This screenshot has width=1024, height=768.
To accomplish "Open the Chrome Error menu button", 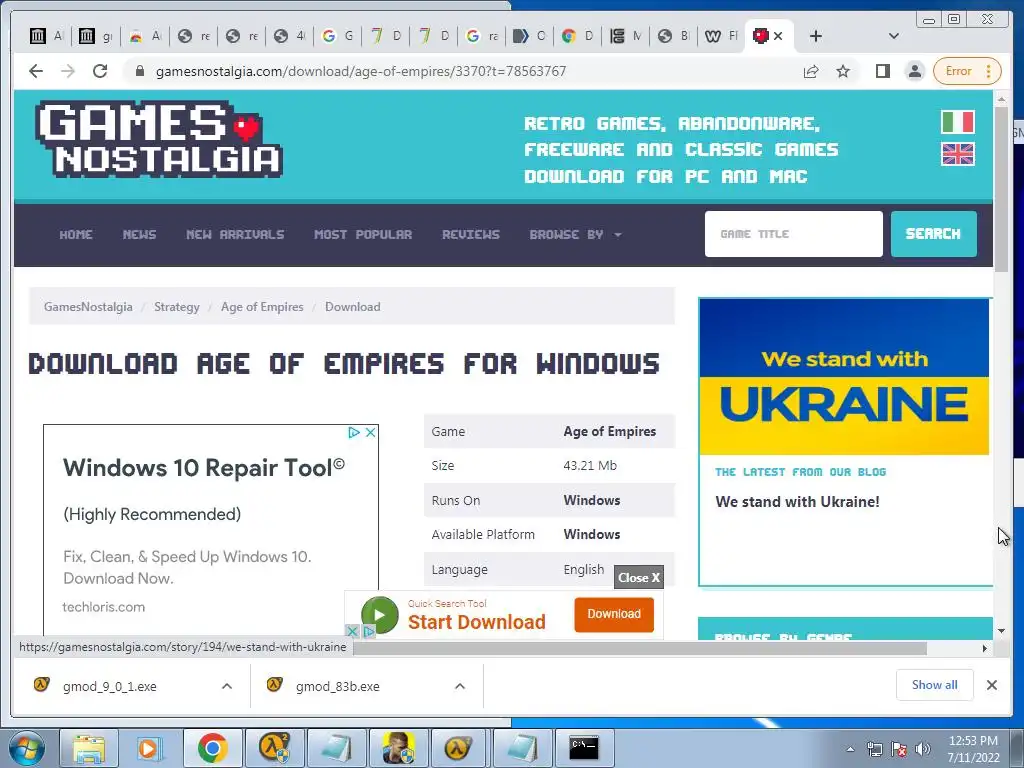I will pos(967,71).
